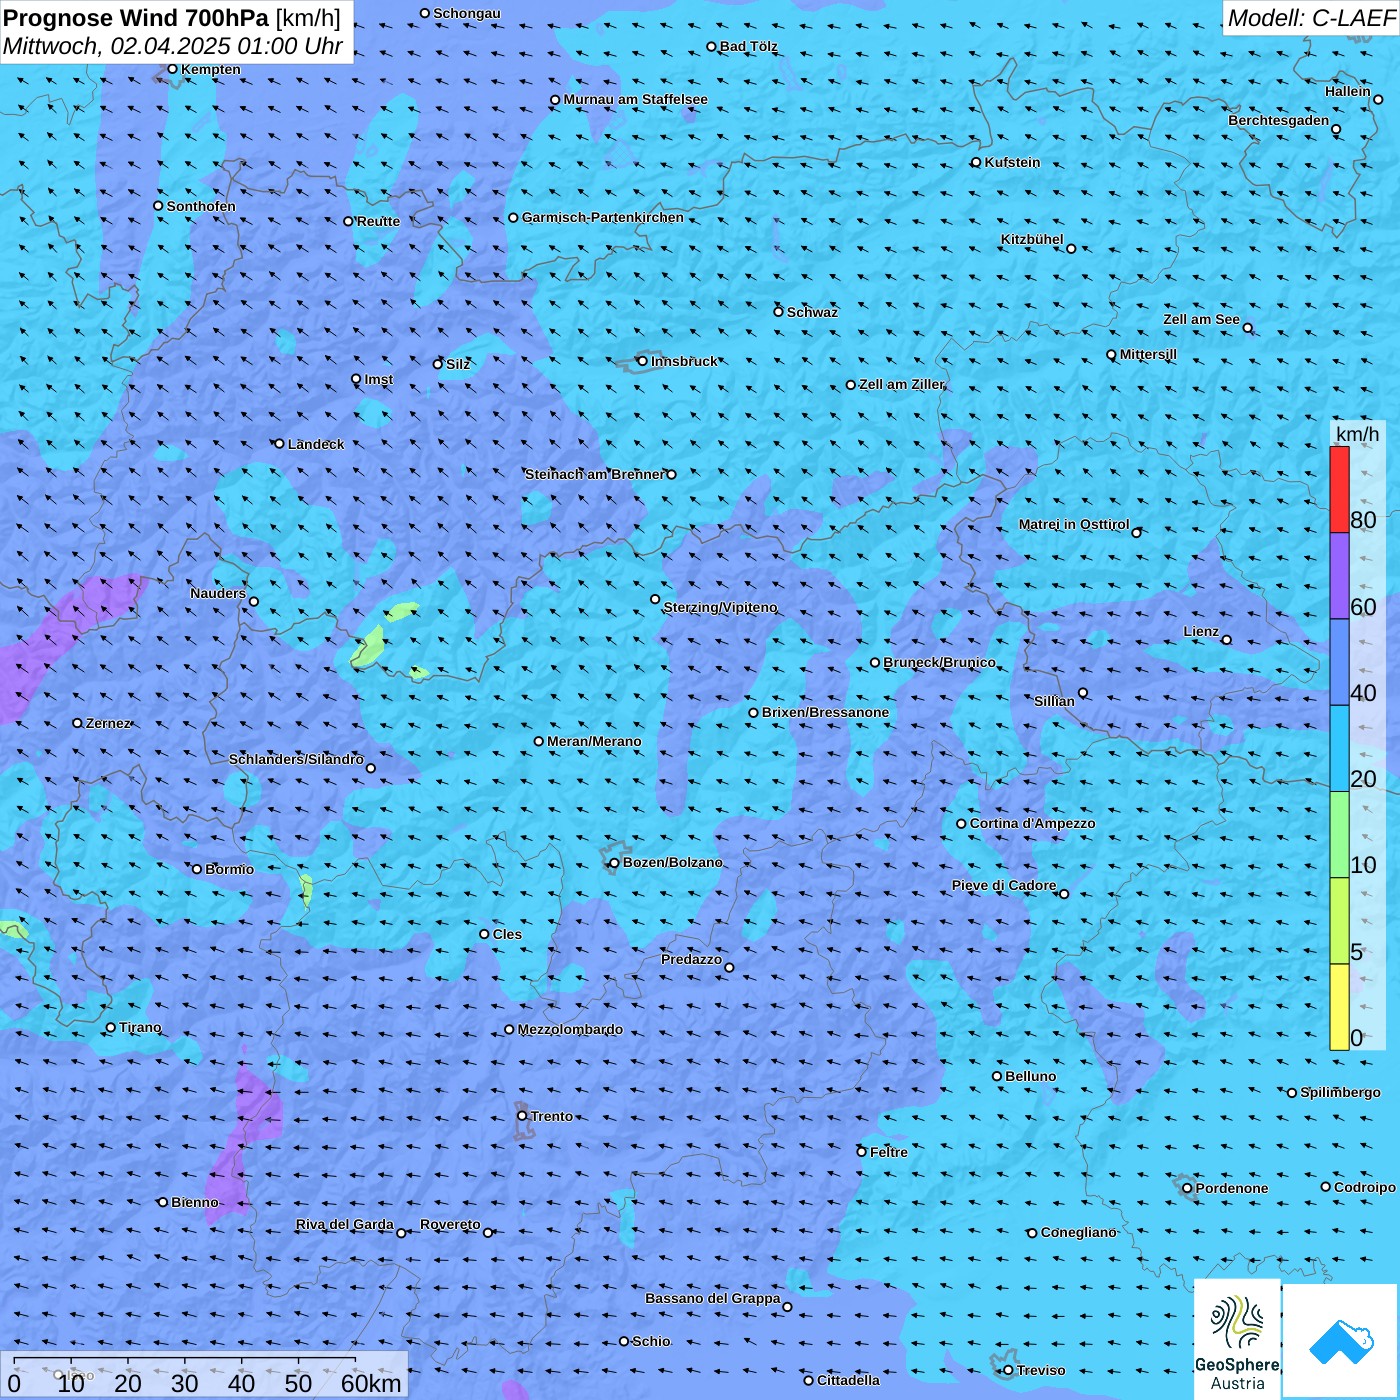Click the Bozen/Bolzano city marker

point(614,863)
